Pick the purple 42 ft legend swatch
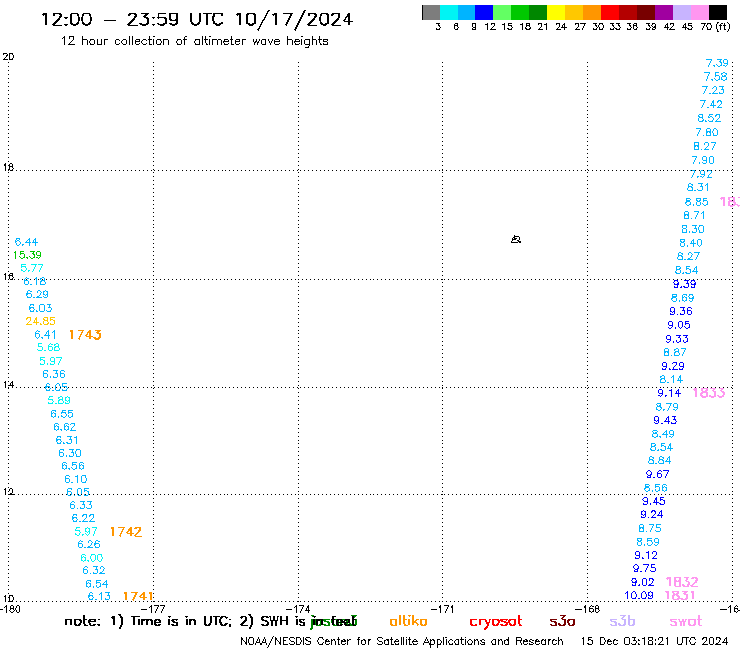Screen dimensions: 740x650 pos(663,12)
